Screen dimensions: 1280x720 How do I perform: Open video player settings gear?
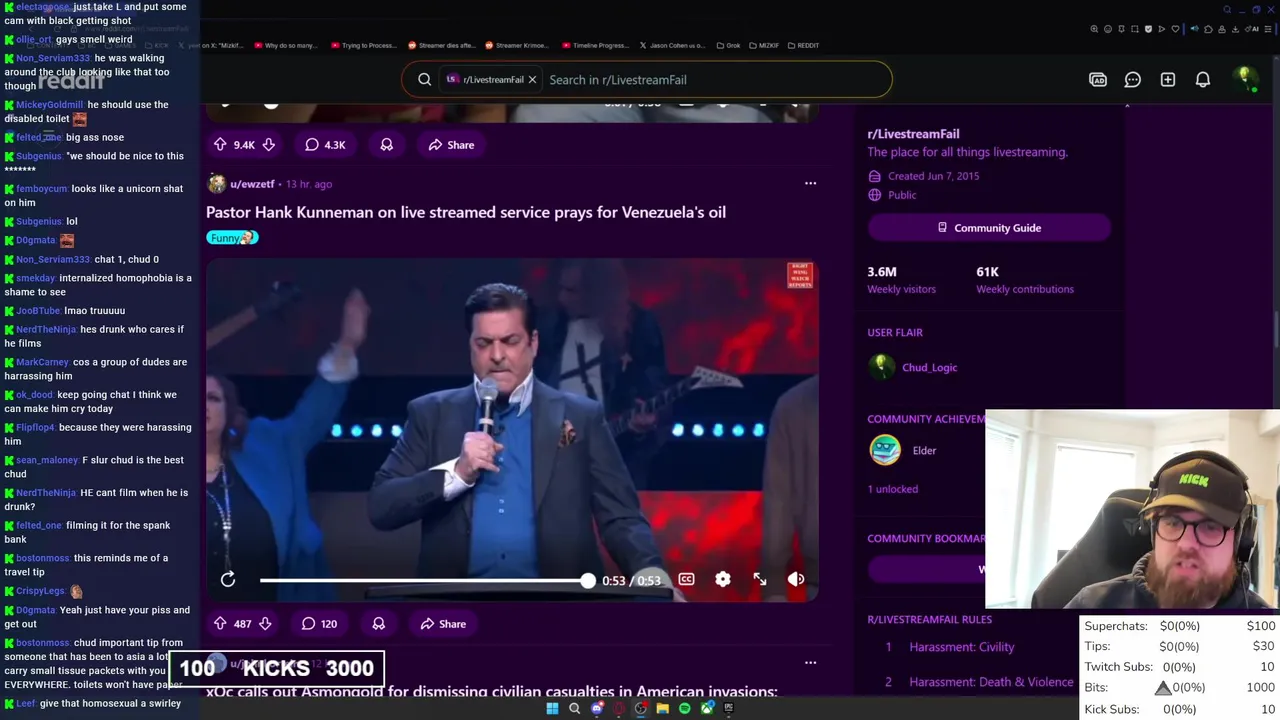[723, 580]
